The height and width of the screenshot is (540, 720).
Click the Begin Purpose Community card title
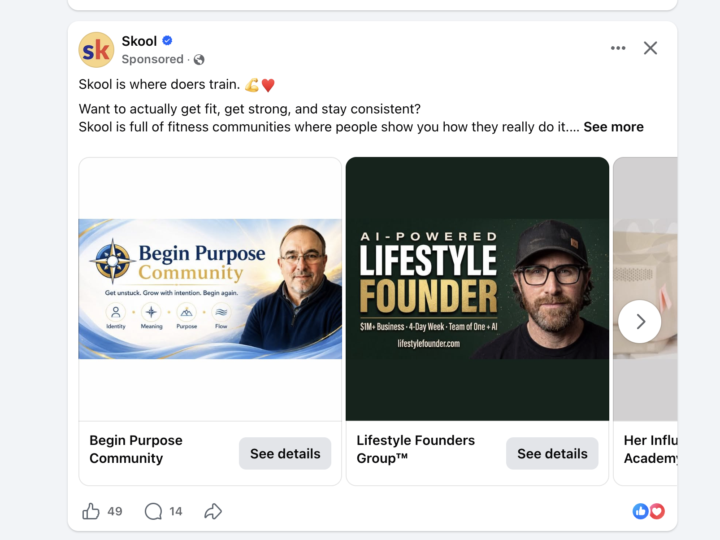pyautogui.click(x=136, y=449)
